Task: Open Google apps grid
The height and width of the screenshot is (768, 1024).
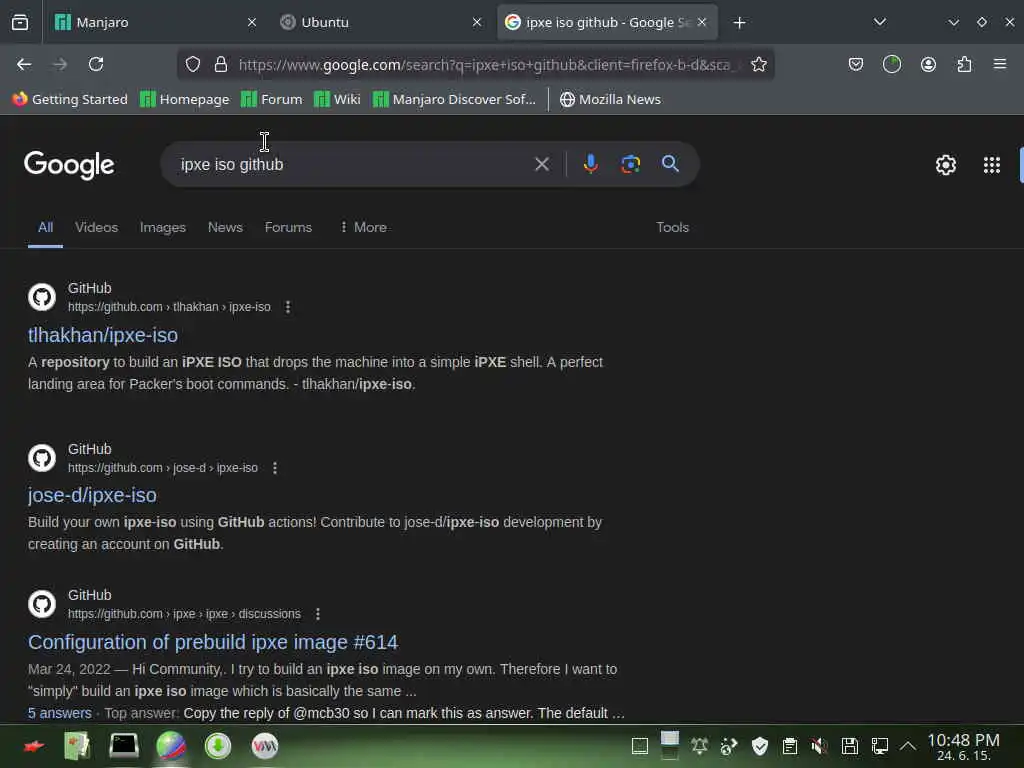Action: (991, 165)
